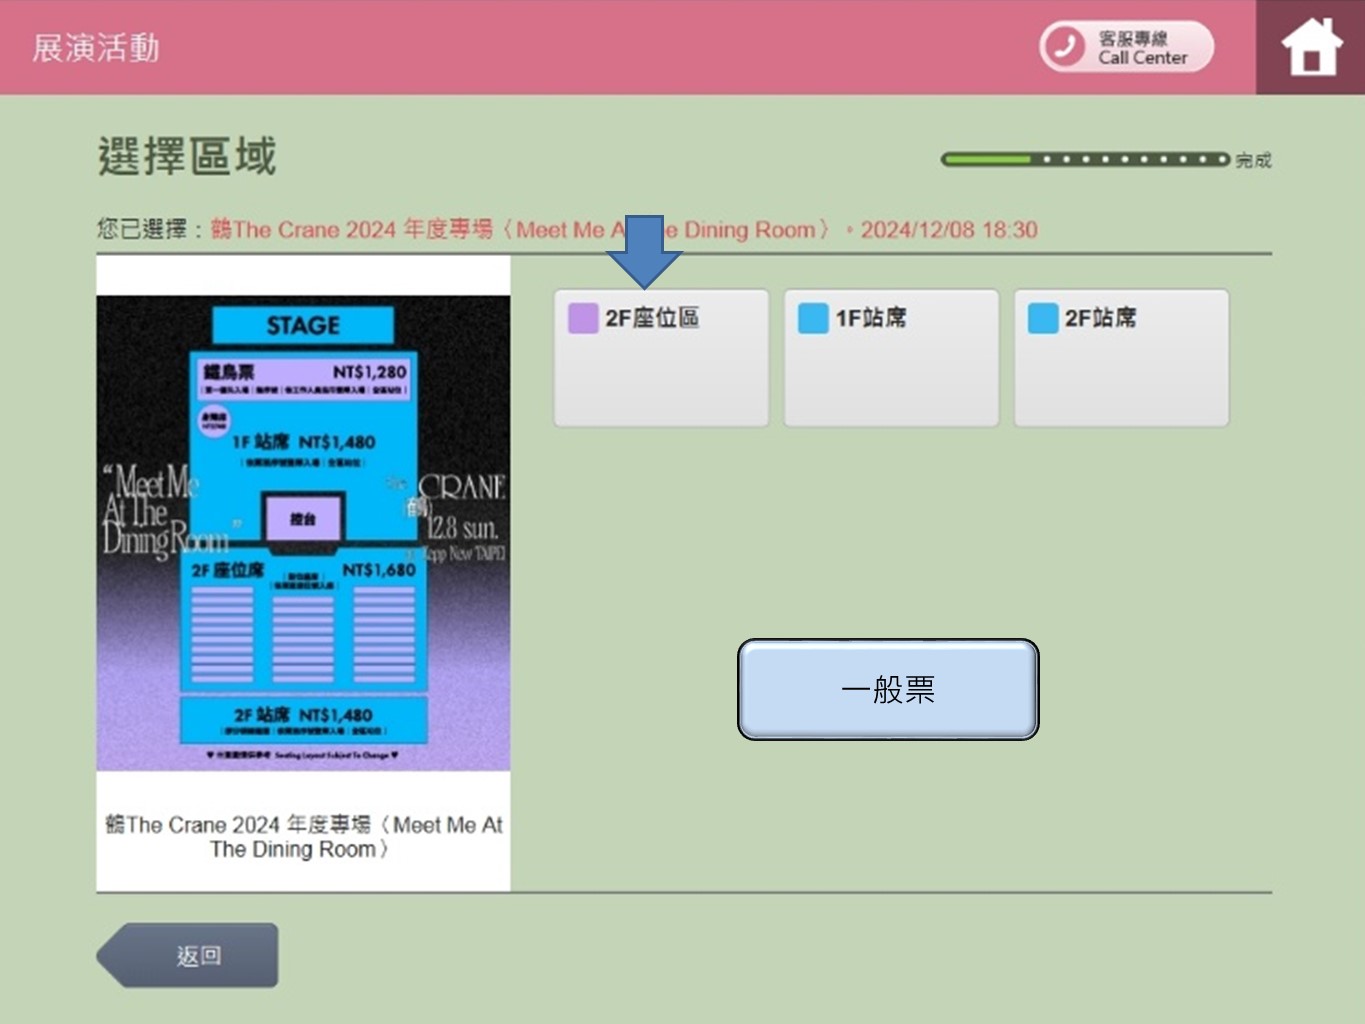This screenshot has height=1024, width=1365.
Task: Click the red selected event title text
Action: (520, 230)
